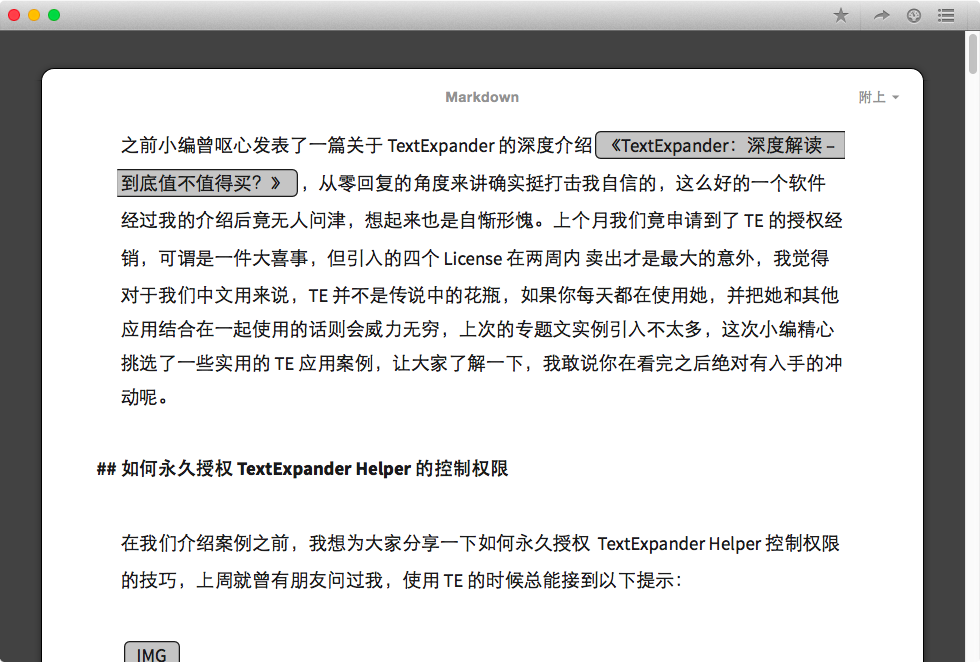Open the outline list navigation icon
980x662 pixels.
click(x=945, y=15)
